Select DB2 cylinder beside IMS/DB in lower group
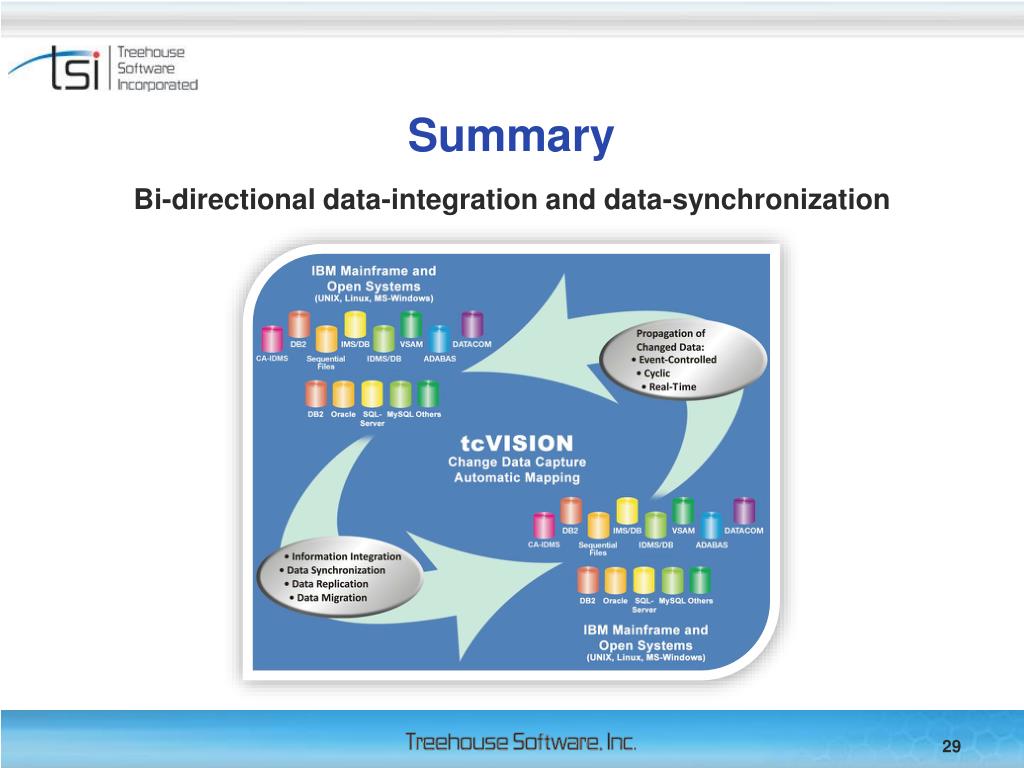This screenshot has width=1024, height=768. pos(571,511)
